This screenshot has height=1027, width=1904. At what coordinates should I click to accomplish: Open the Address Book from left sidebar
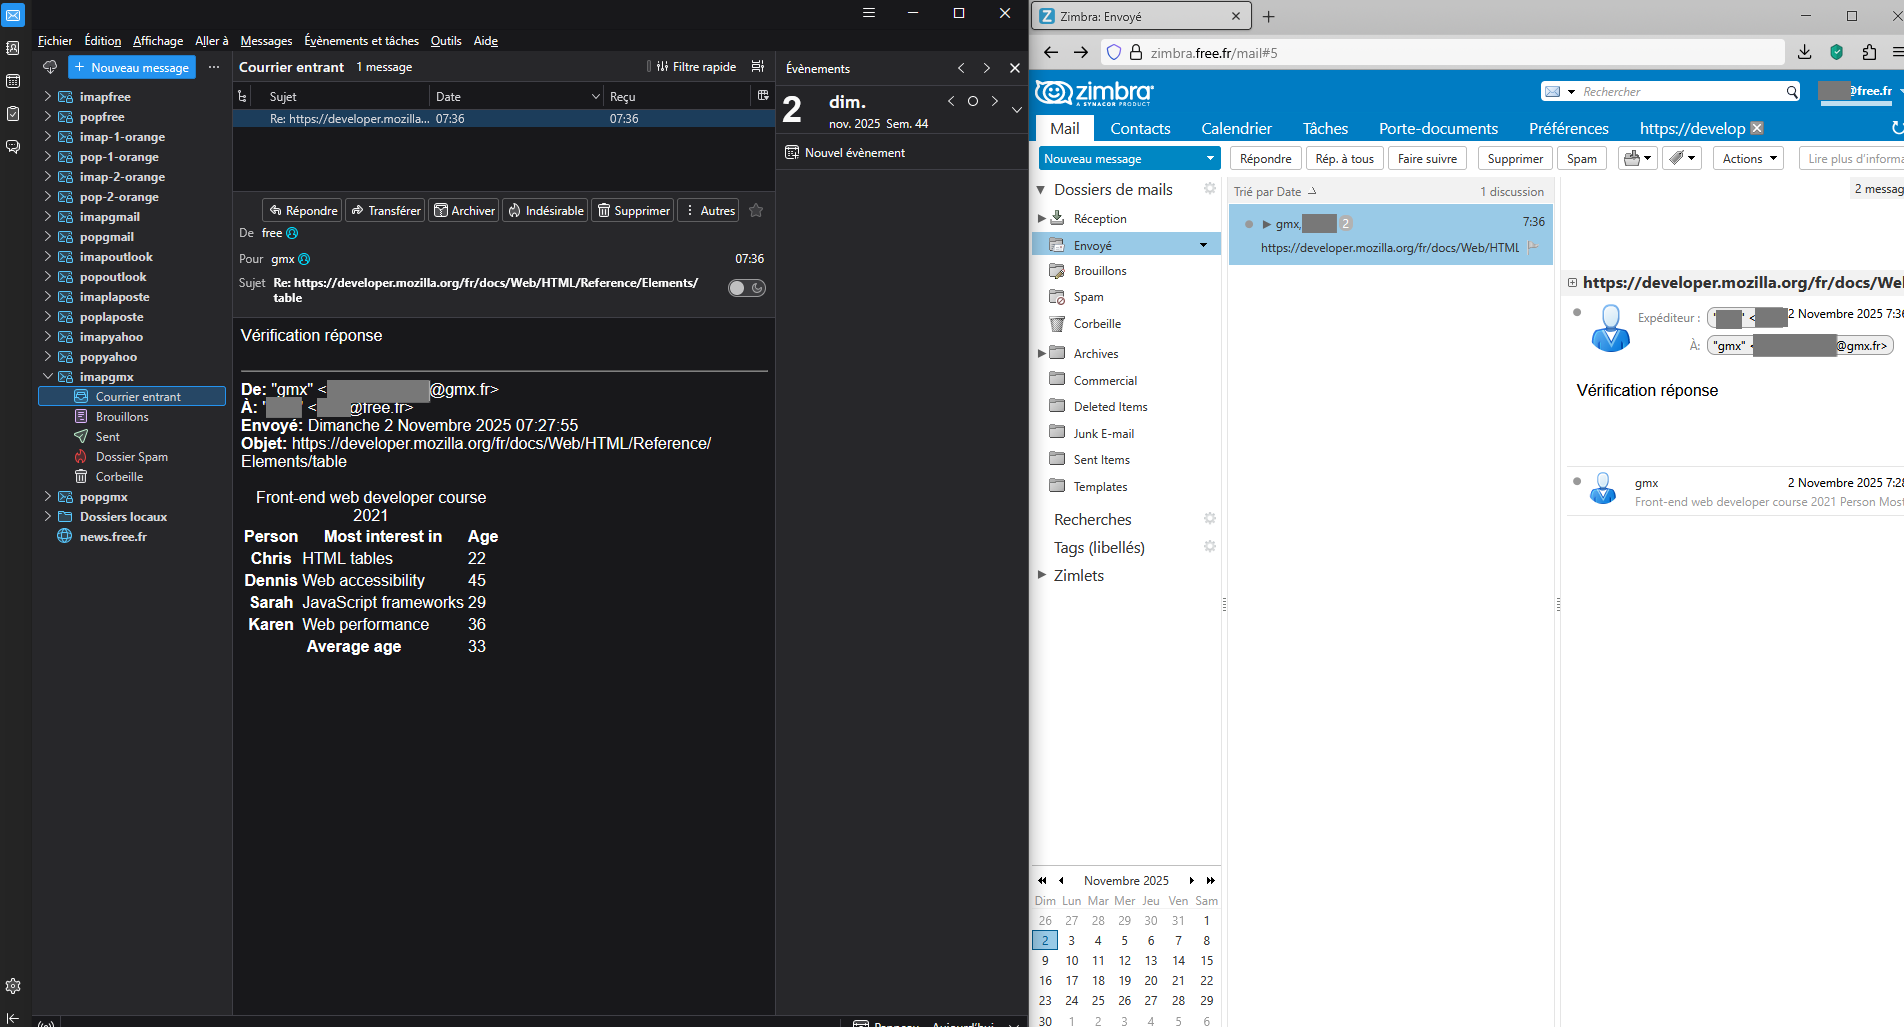[x=13, y=48]
